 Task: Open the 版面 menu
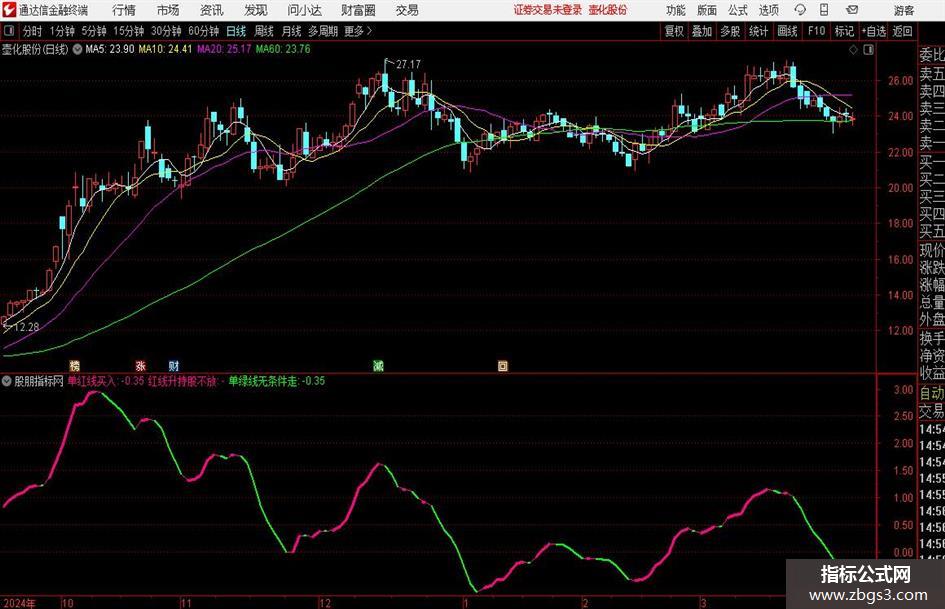coord(707,10)
